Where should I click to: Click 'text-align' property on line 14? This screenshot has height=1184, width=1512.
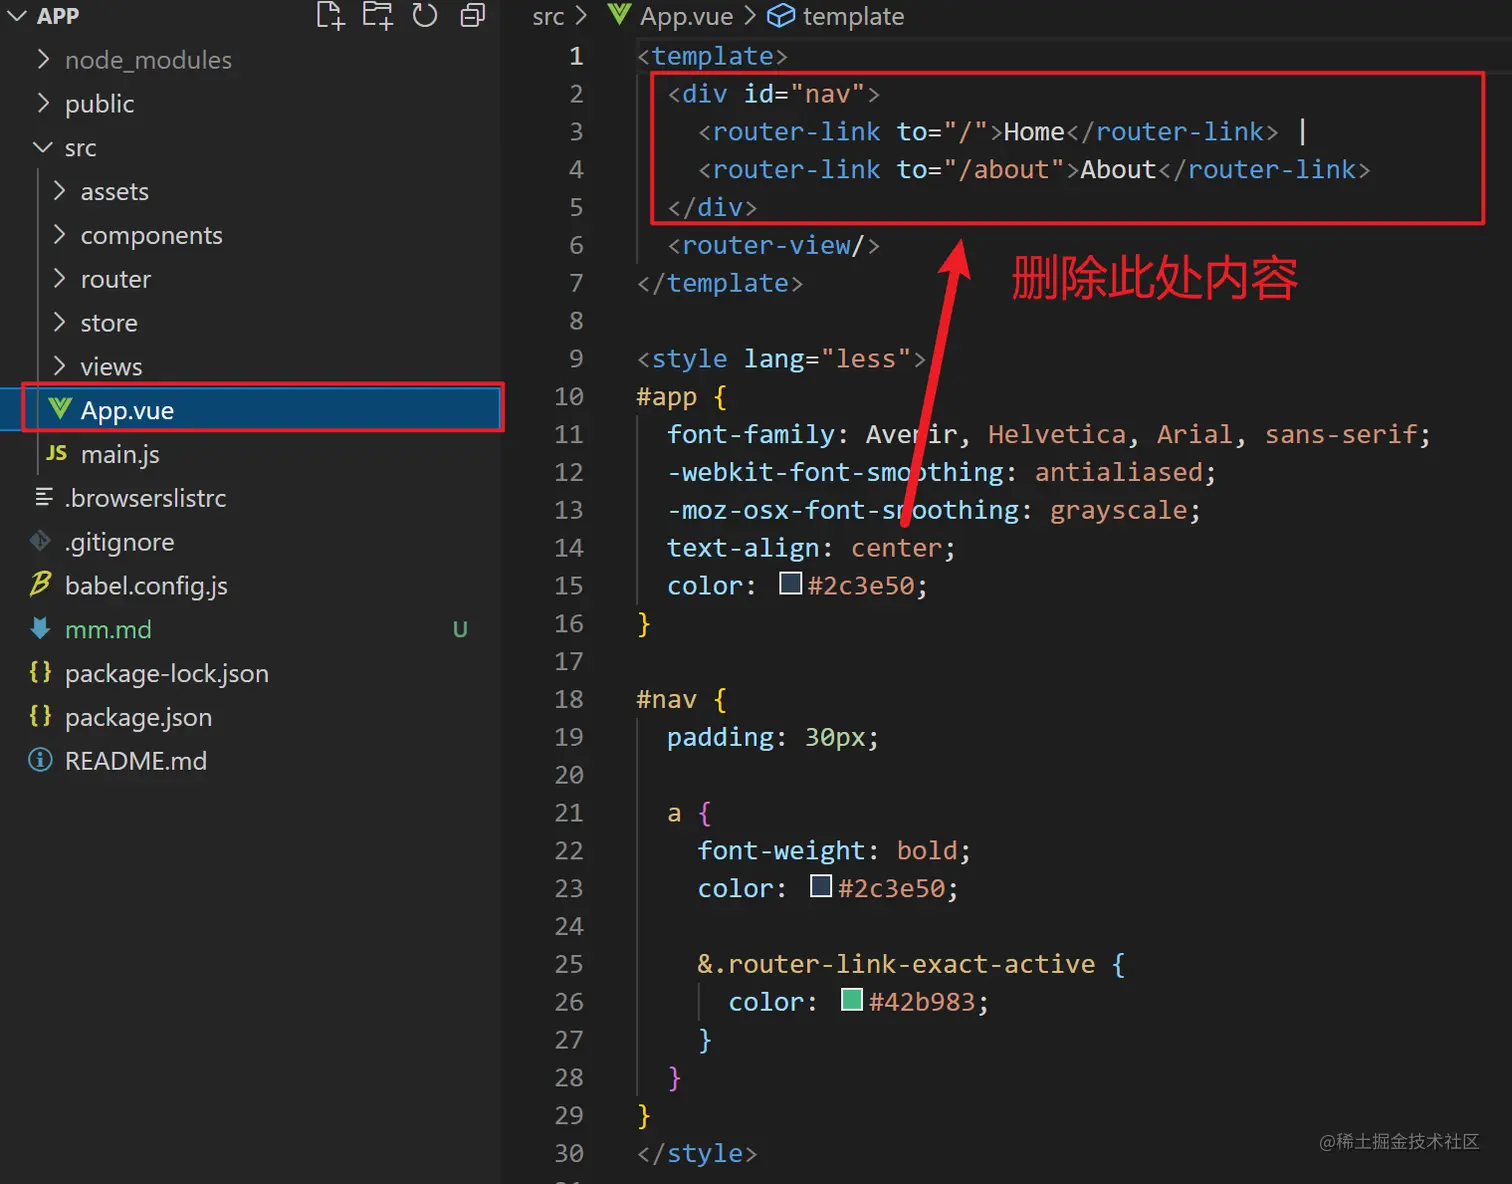pyautogui.click(x=744, y=548)
